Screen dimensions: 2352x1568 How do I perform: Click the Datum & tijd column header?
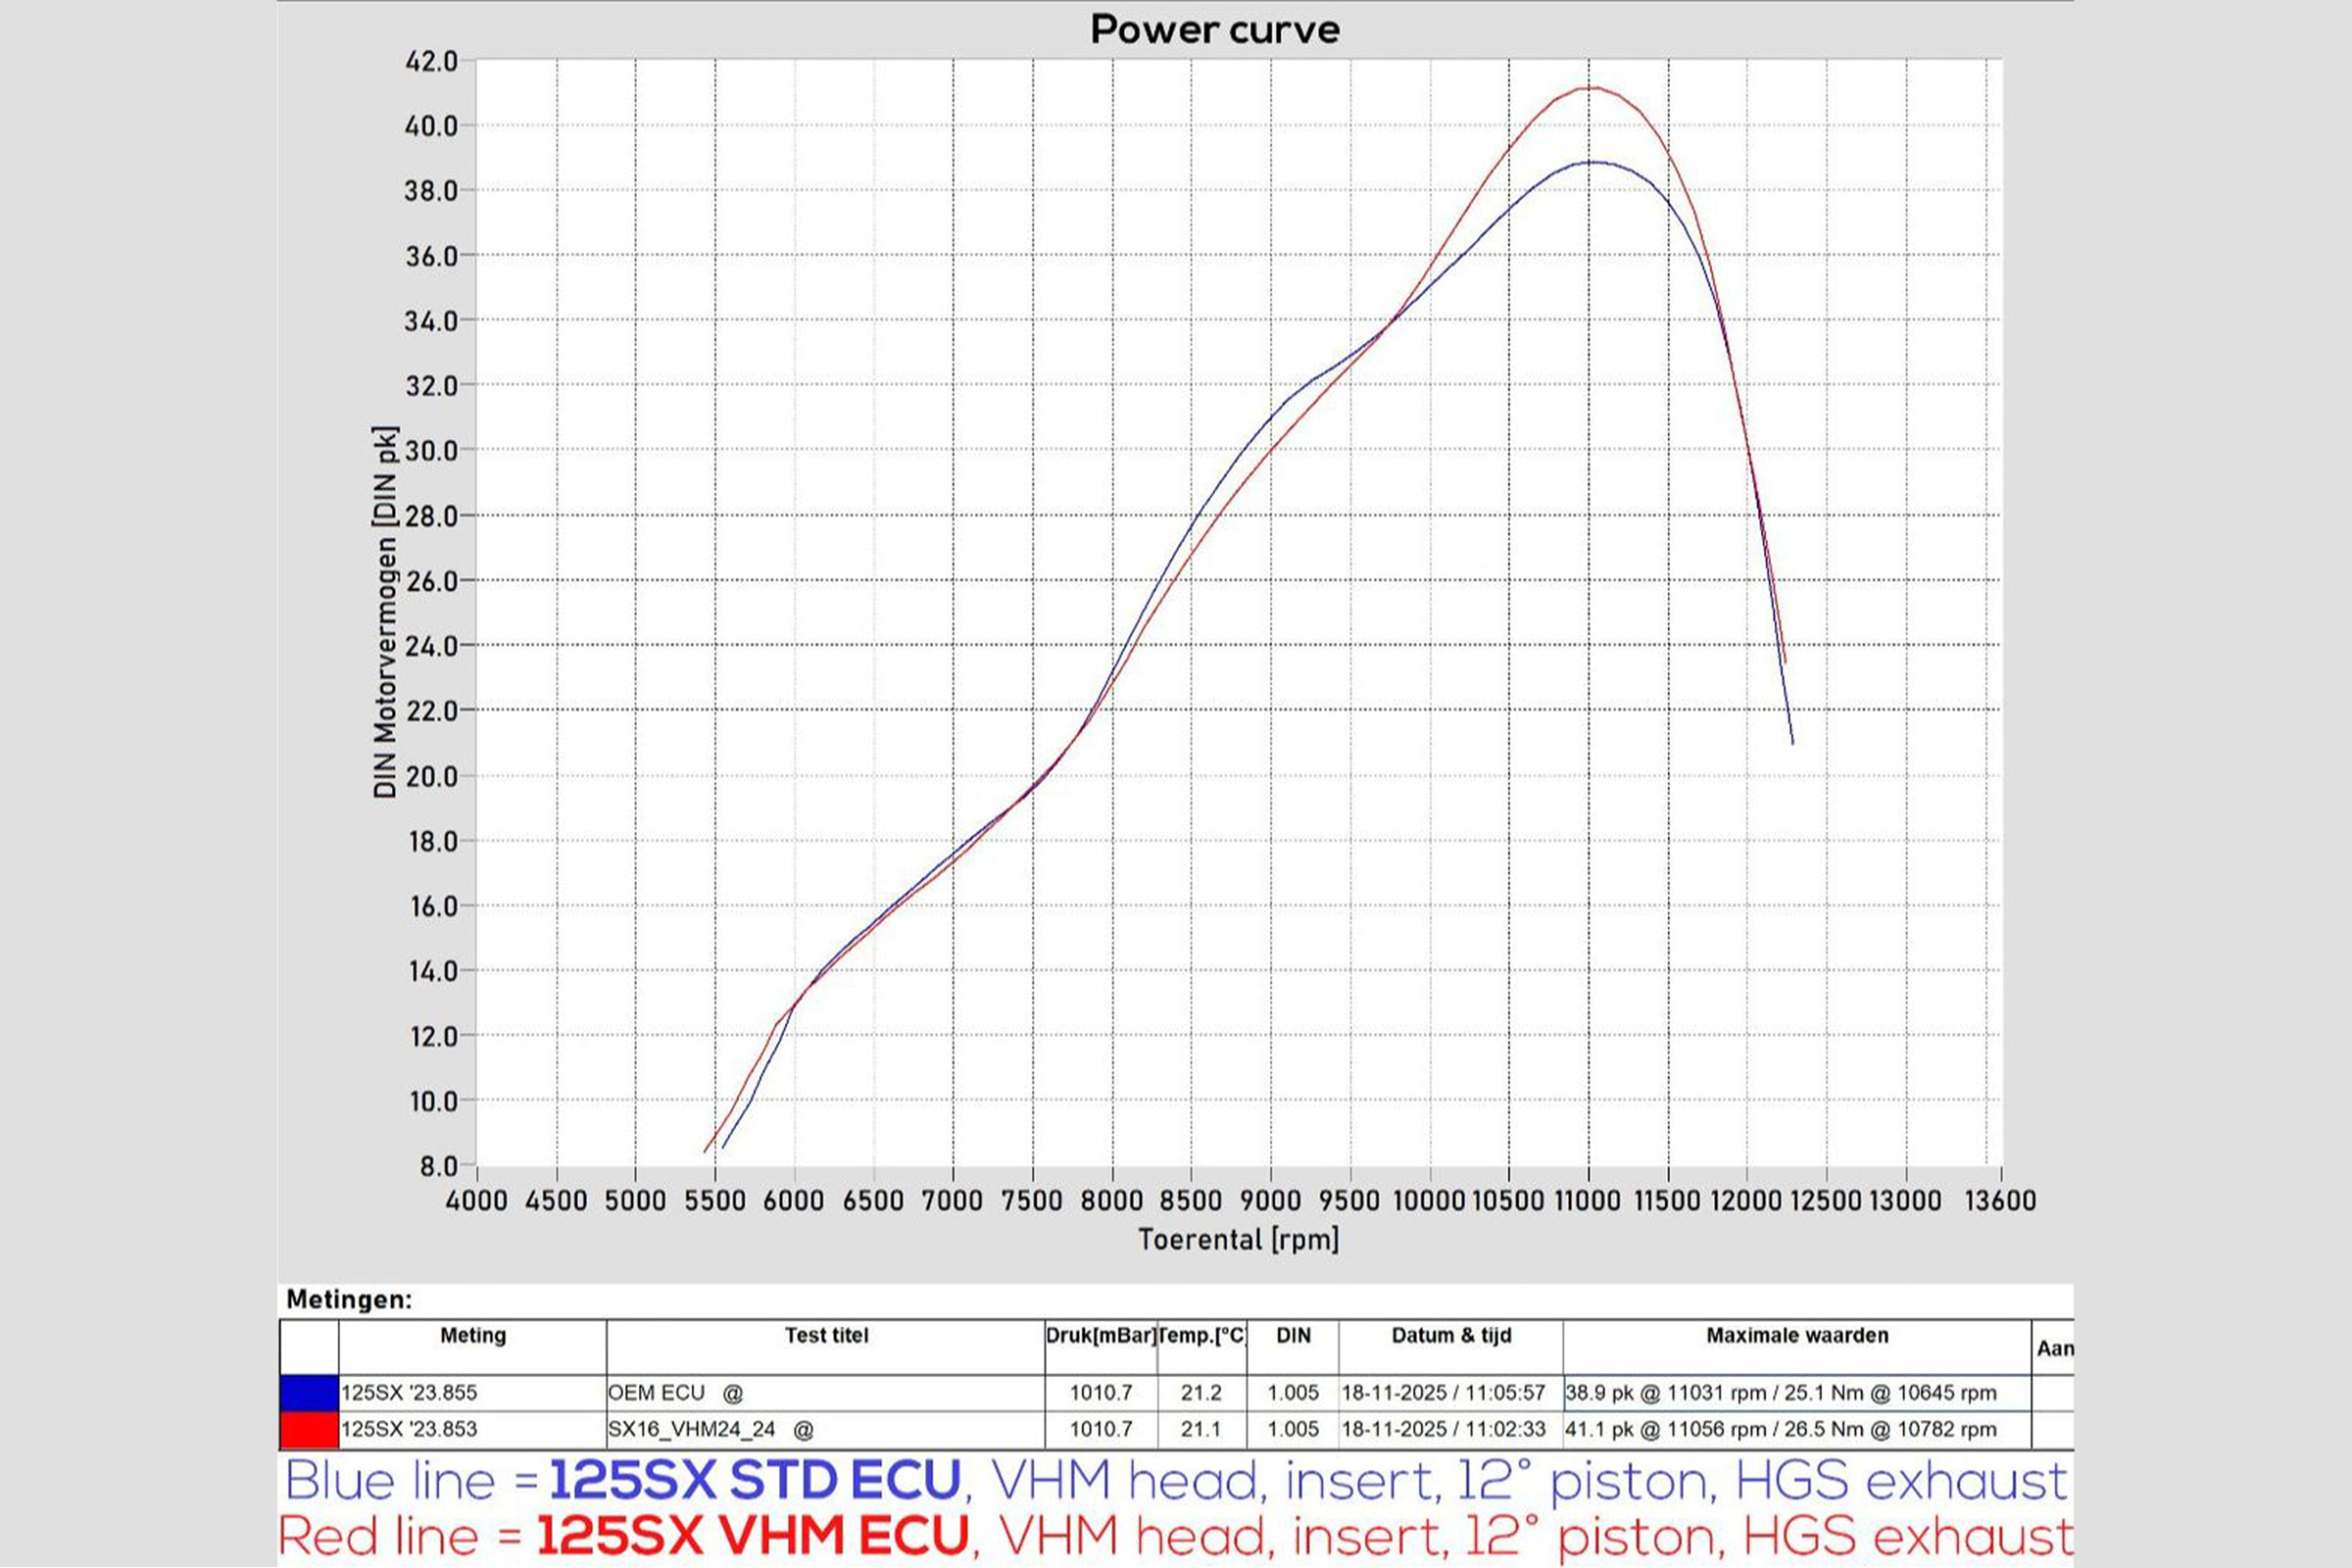click(x=1451, y=1336)
